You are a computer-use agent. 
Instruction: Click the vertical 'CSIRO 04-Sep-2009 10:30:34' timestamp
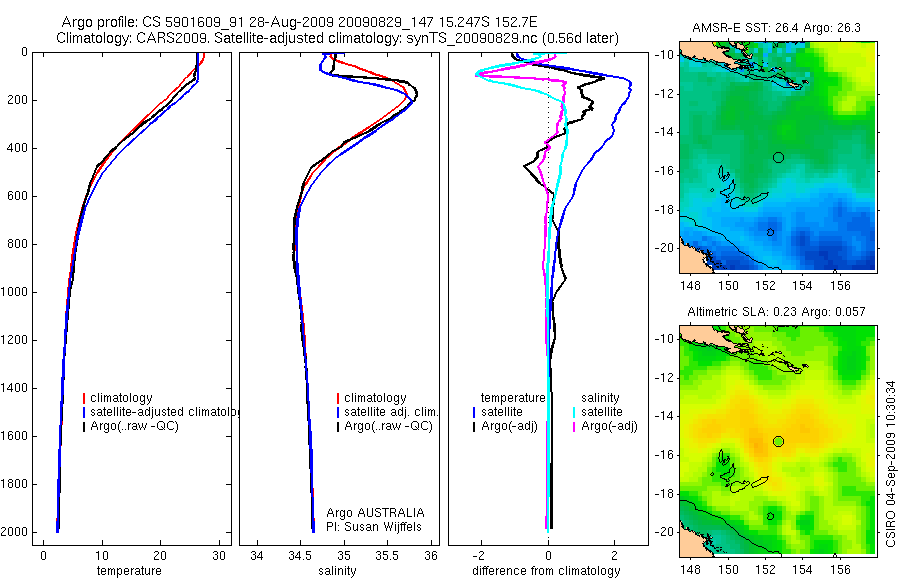click(890, 463)
